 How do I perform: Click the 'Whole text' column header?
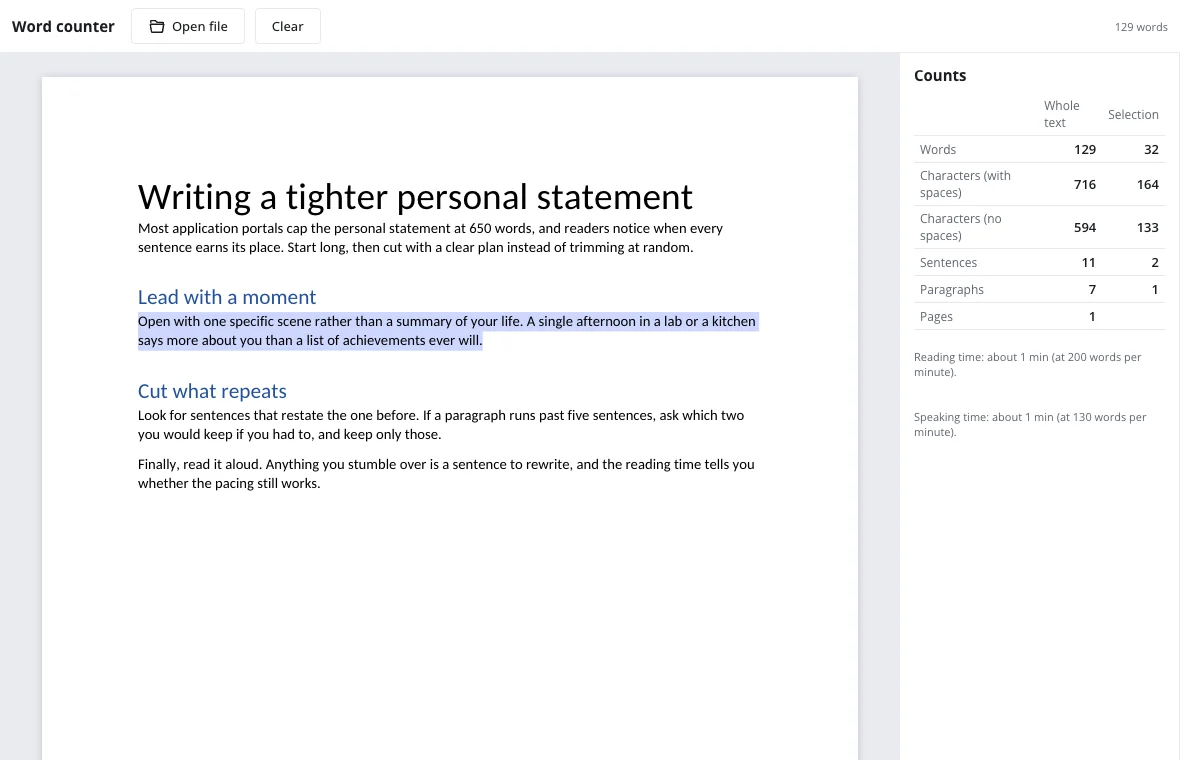(x=1061, y=114)
